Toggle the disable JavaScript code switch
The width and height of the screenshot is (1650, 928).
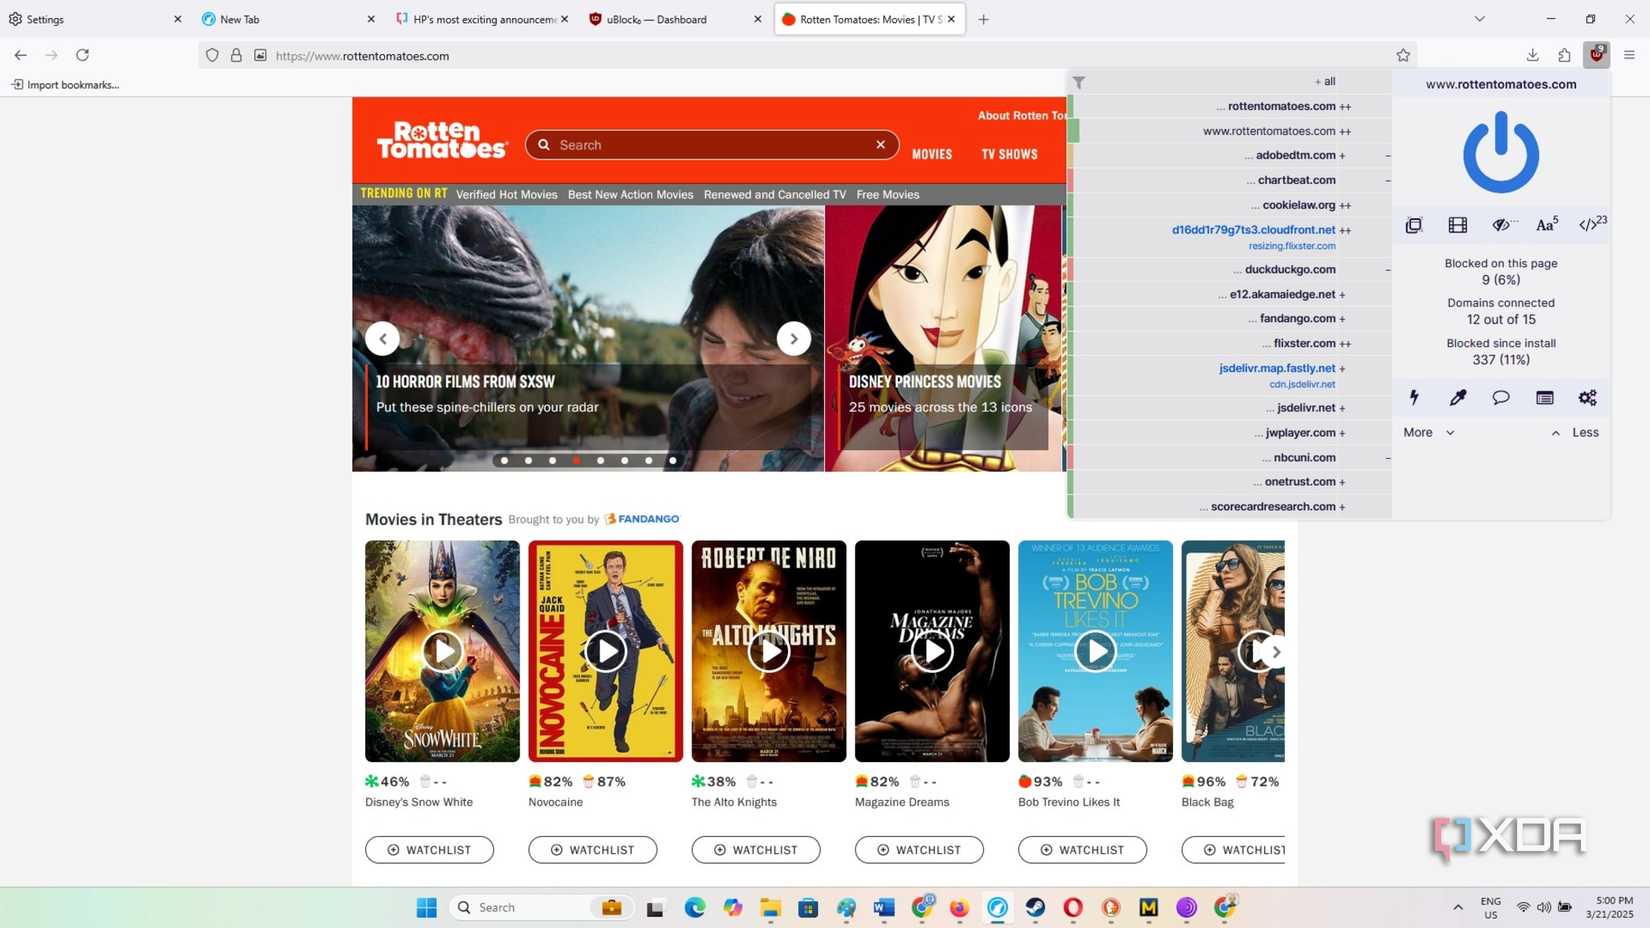pyautogui.click(x=1591, y=225)
